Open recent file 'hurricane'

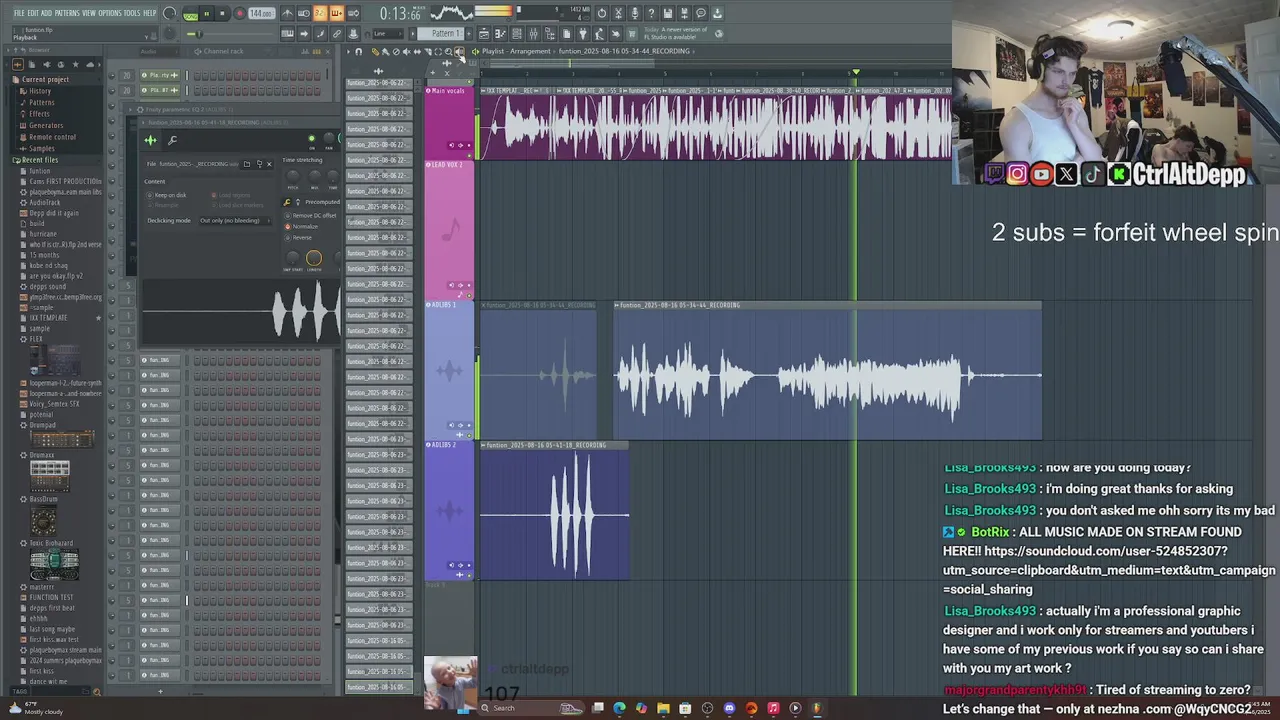click(43, 234)
